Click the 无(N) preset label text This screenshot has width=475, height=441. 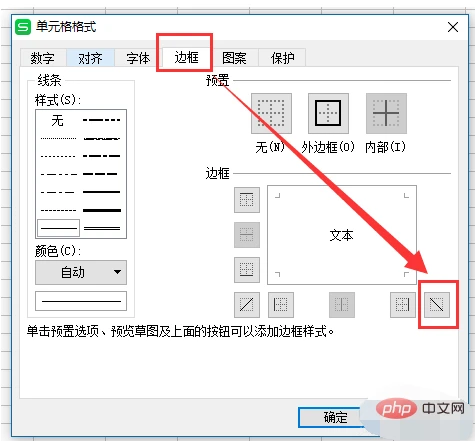pyautogui.click(x=270, y=147)
